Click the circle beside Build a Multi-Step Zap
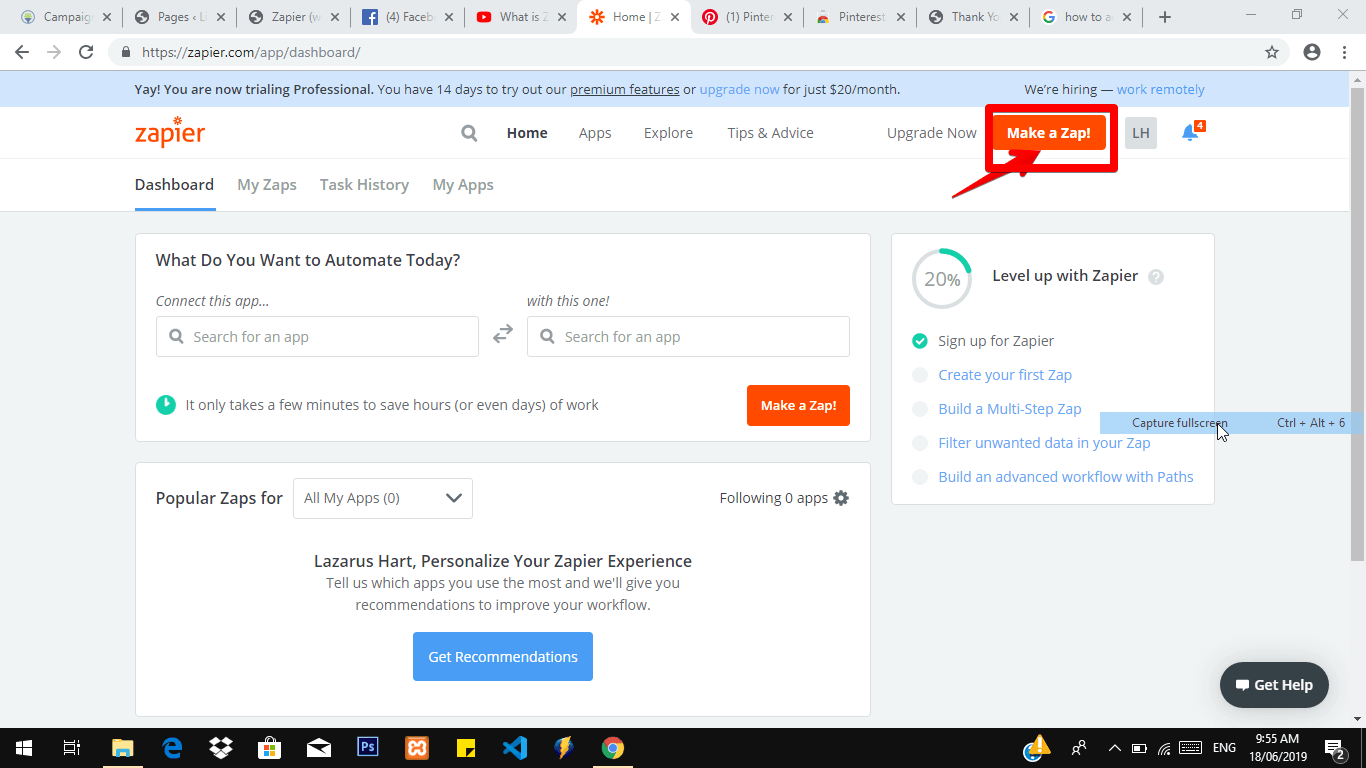Screen dimensions: 1366x768 tap(920, 409)
